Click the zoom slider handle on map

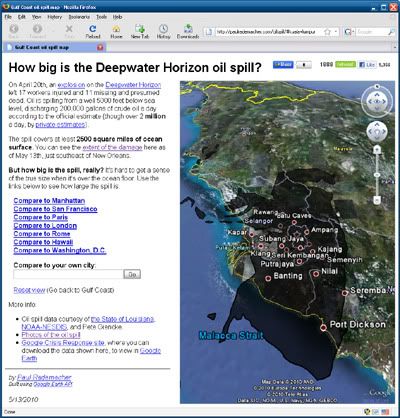377,175
